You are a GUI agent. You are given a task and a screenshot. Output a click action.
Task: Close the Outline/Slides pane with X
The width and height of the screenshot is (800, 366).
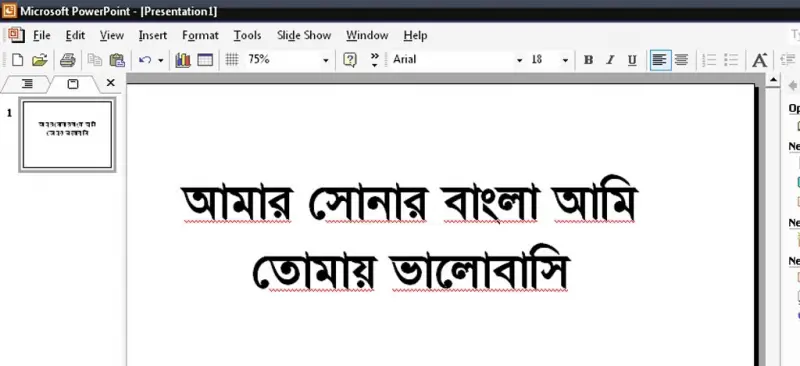(110, 83)
